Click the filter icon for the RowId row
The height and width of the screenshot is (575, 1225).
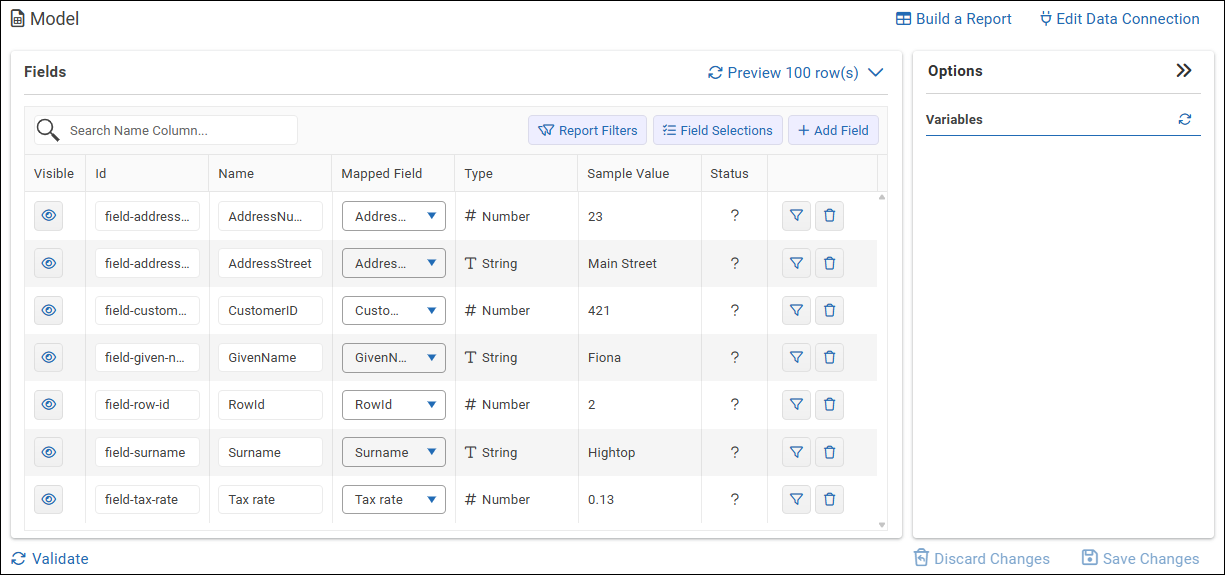click(796, 404)
